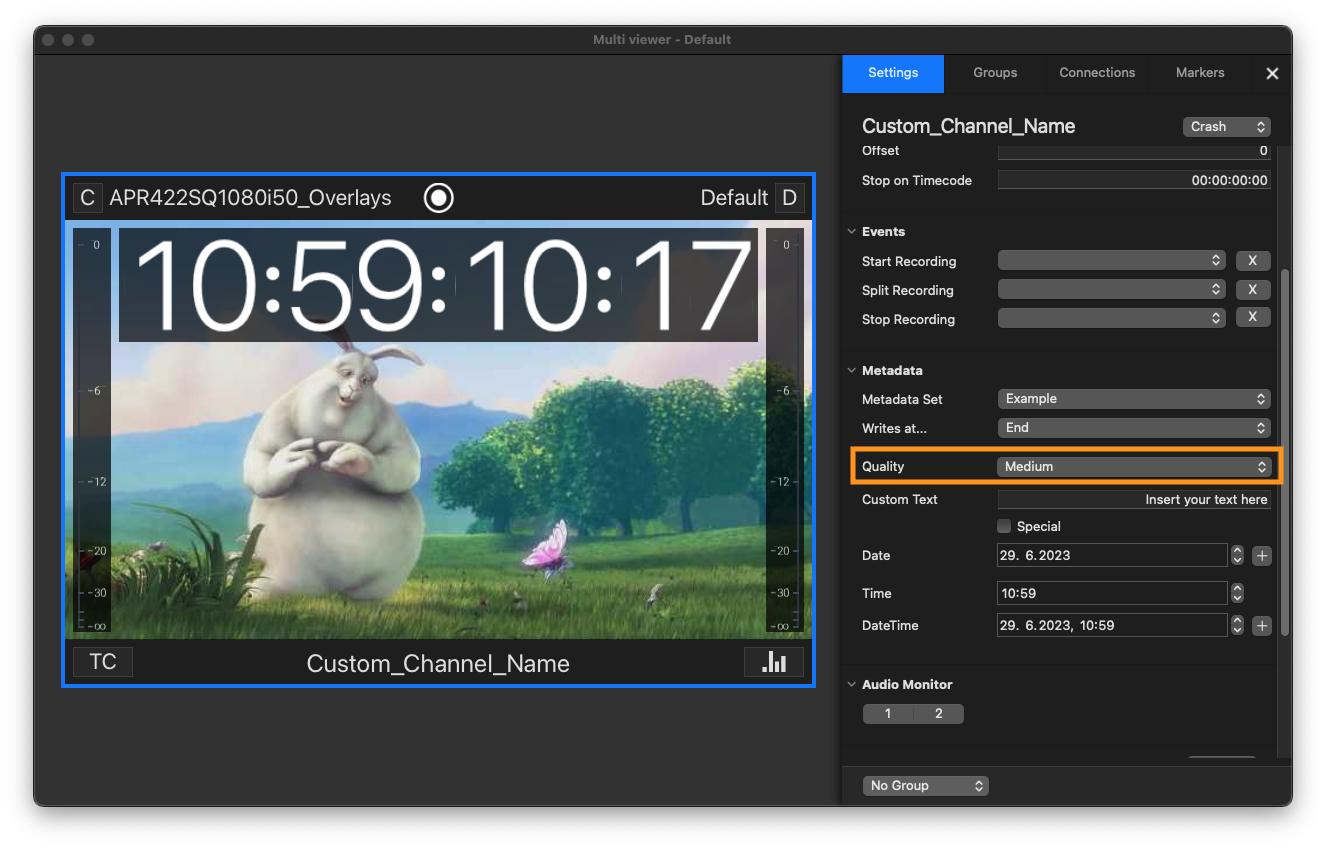The image size is (1326, 848).
Task: Collapse the Events section
Action: 852,231
